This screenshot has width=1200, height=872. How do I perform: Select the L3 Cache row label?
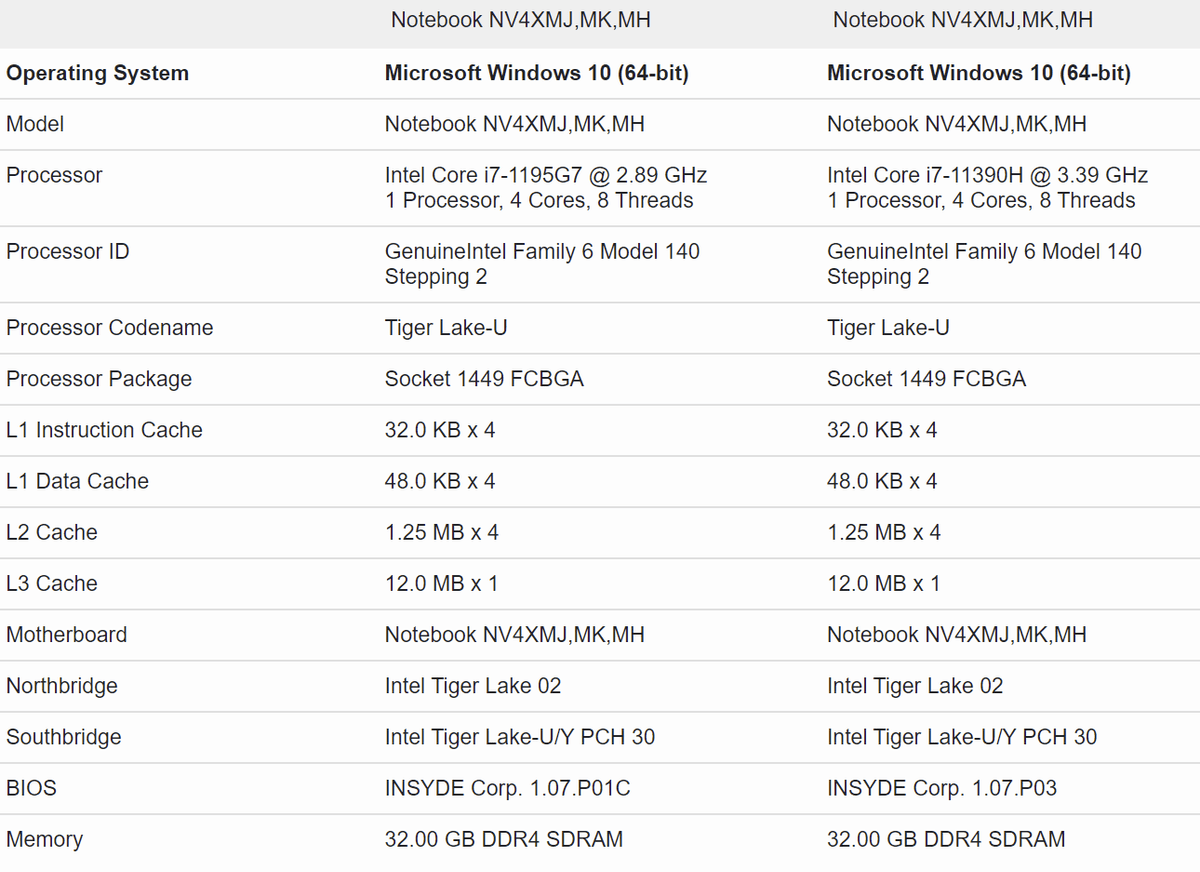coord(52,583)
